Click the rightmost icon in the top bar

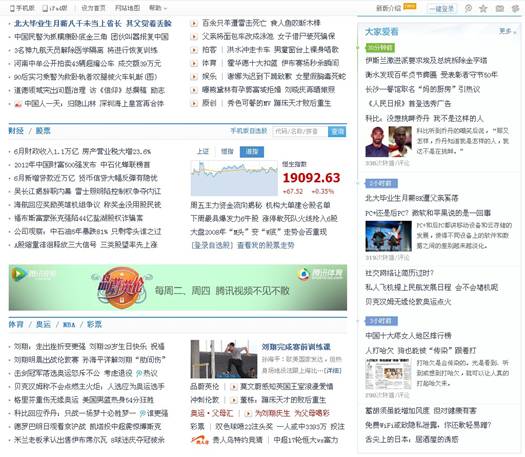[x=516, y=8]
